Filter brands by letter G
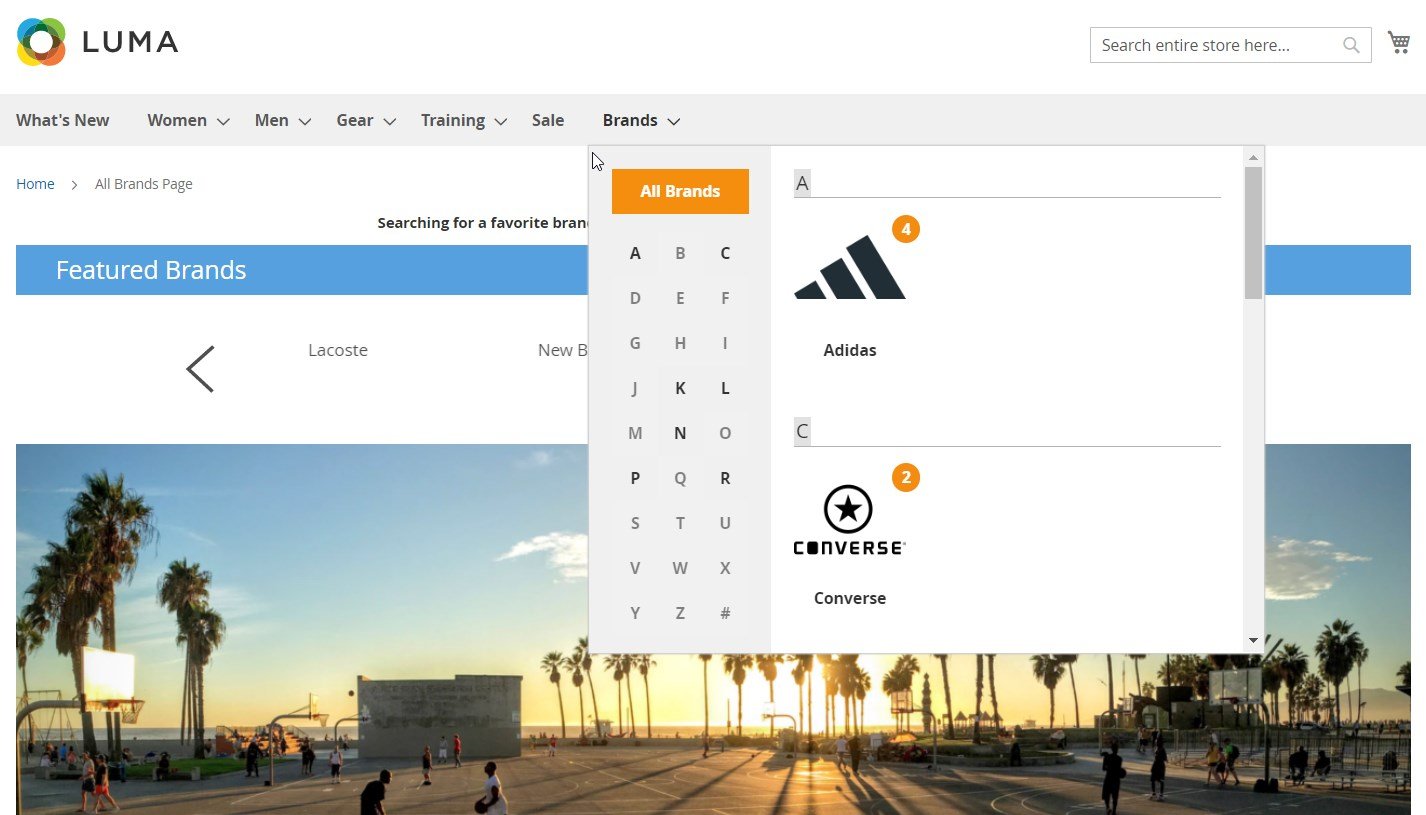The height and width of the screenshot is (815, 1426). [635, 343]
